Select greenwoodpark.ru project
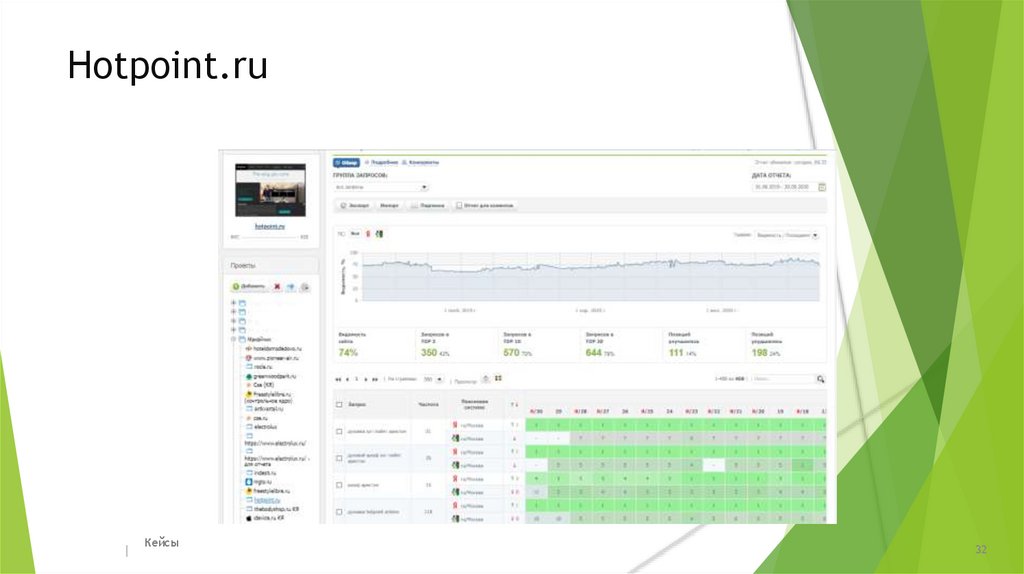Image resolution: width=1024 pixels, height=574 pixels. tap(274, 376)
